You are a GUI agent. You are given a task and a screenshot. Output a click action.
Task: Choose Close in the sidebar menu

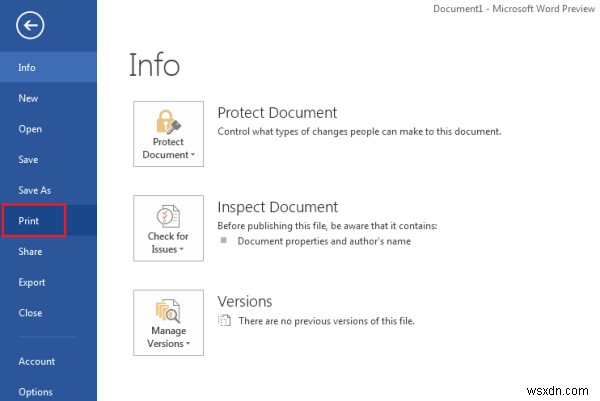click(x=48, y=313)
